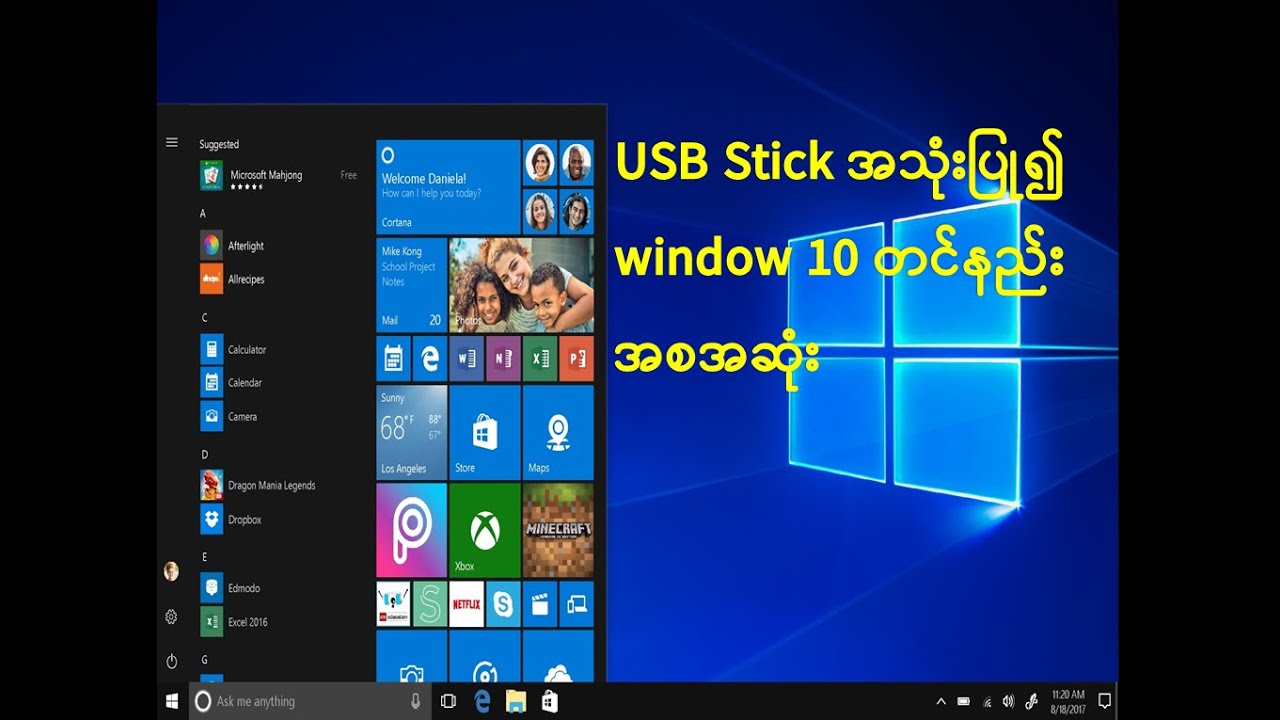Screen dimensions: 1280x720
Task: Open the Action Center notifications icon
Action: [x=1104, y=701]
